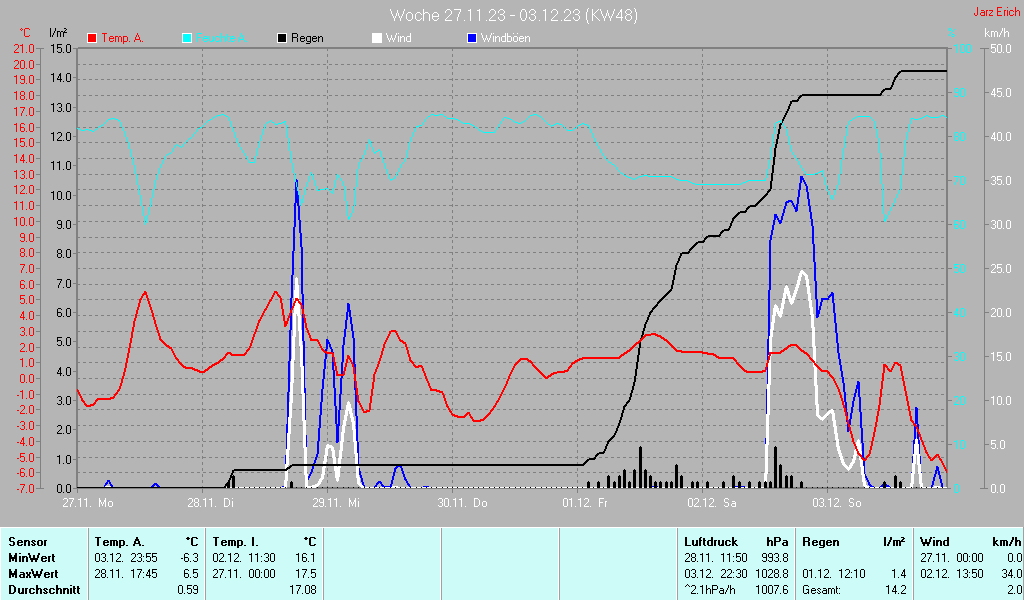The image size is (1024, 600).
Task: Click the ^2.1hPa/h pressure trend value
Action: [710, 590]
